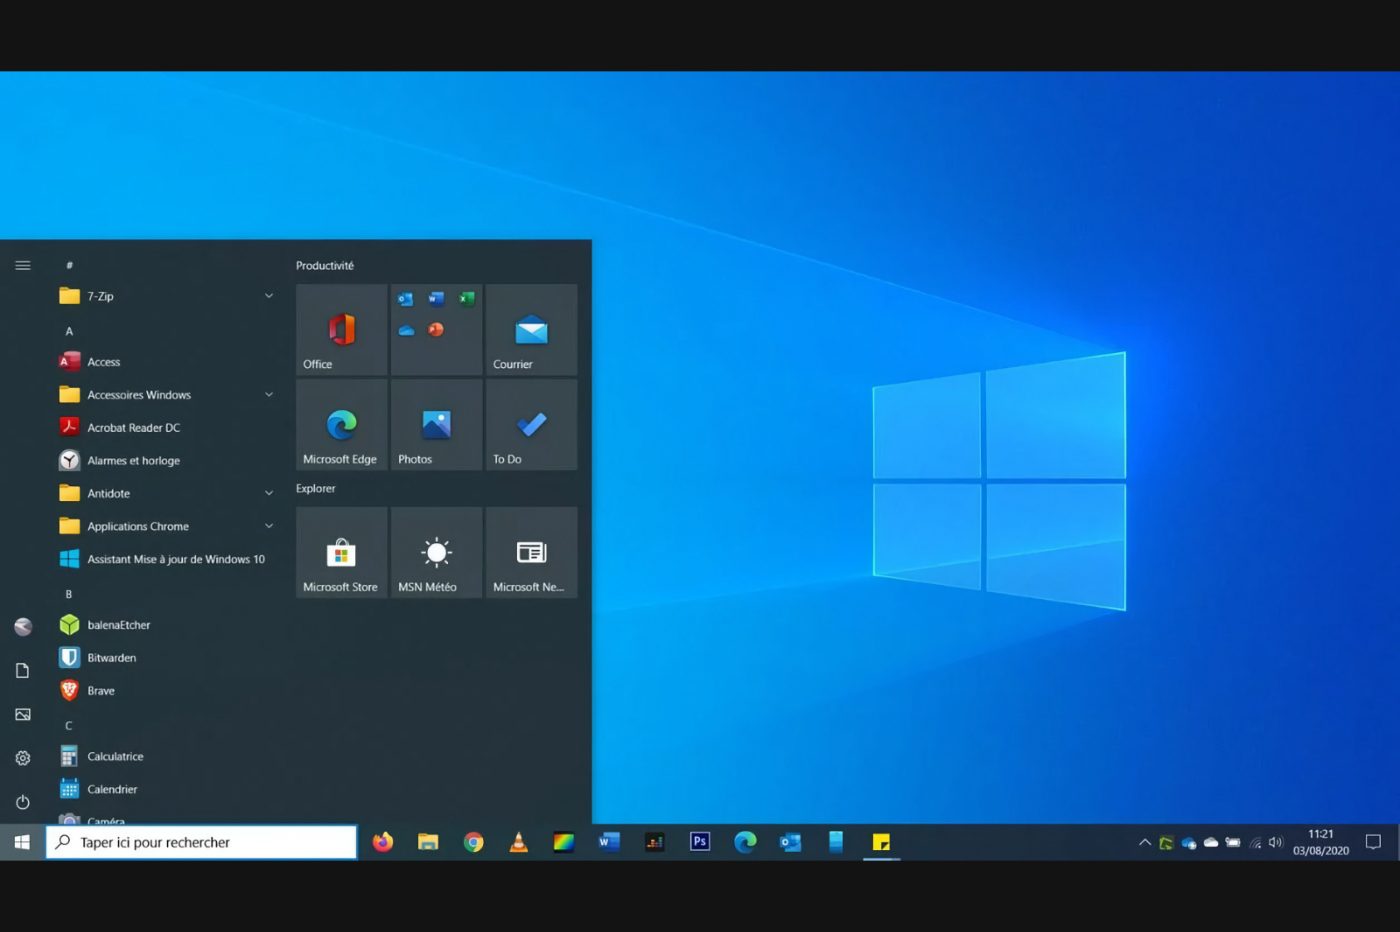
Task: Click in the taskbar search box
Action: click(201, 842)
